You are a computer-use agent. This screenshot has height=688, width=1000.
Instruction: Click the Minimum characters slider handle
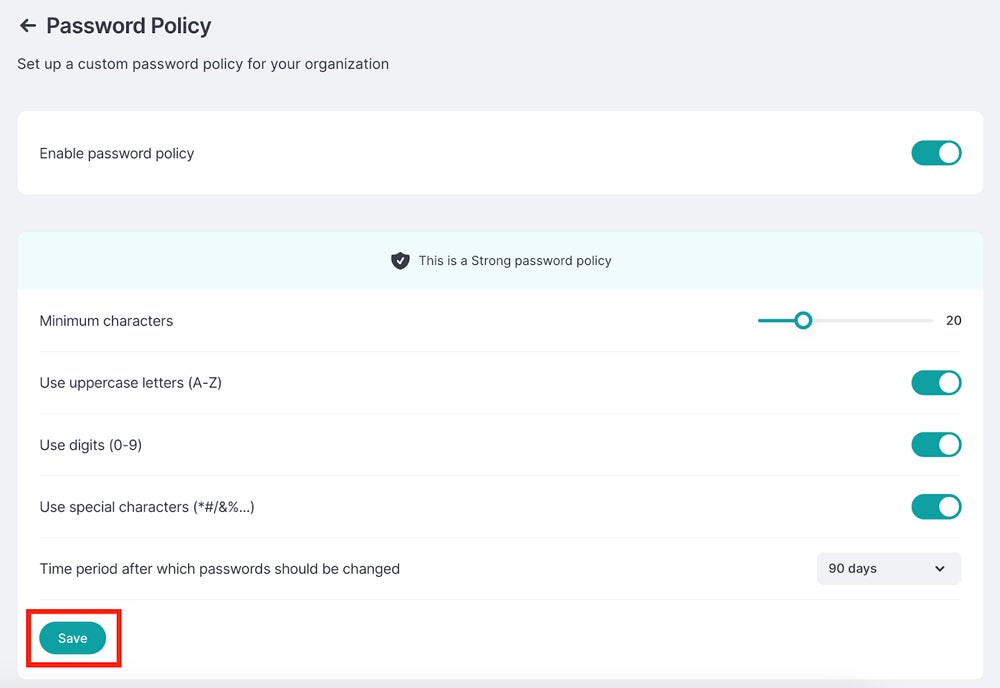802,321
